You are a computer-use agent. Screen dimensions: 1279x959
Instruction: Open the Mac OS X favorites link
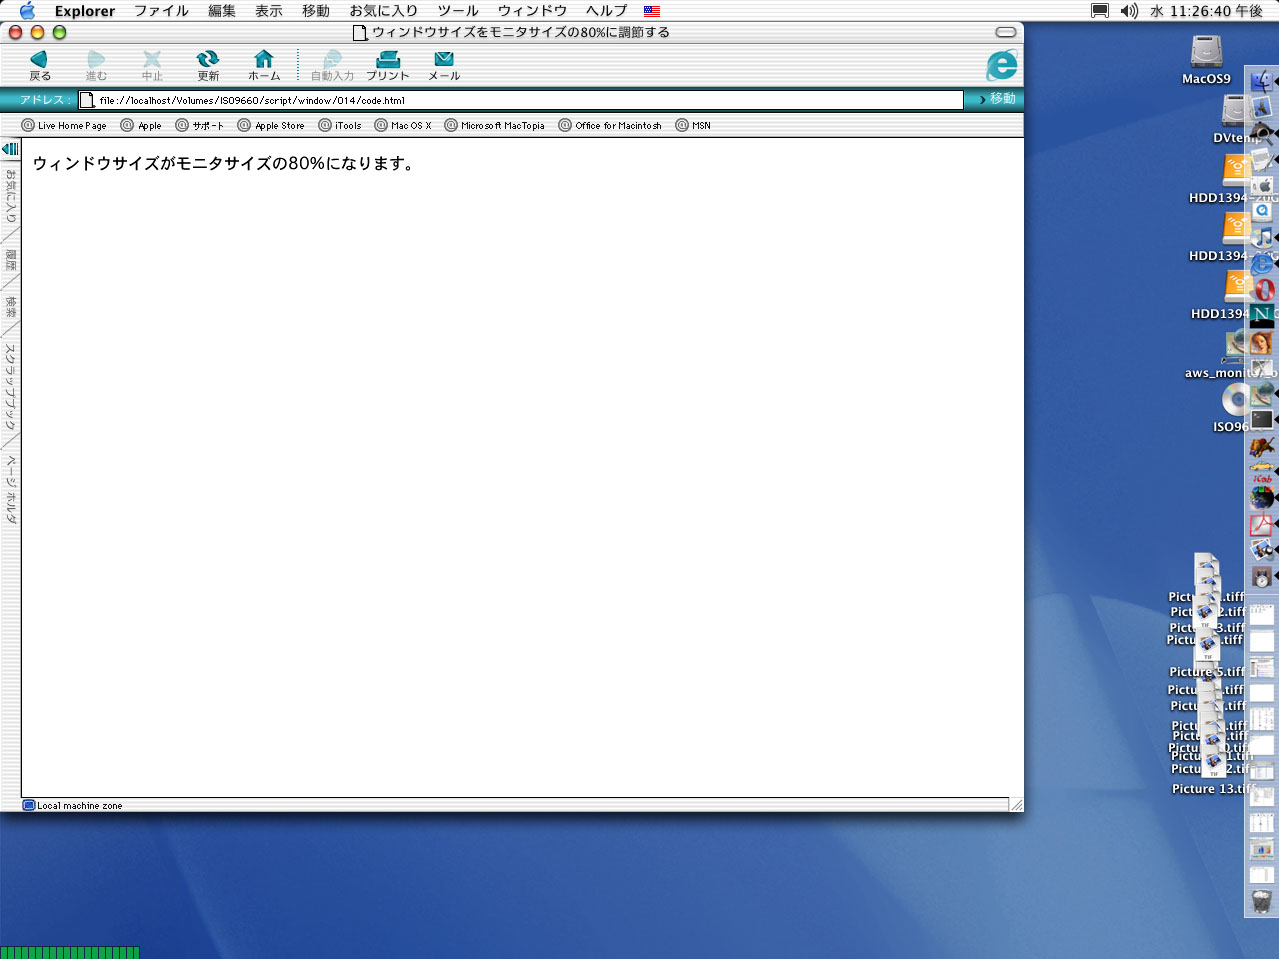pos(403,125)
